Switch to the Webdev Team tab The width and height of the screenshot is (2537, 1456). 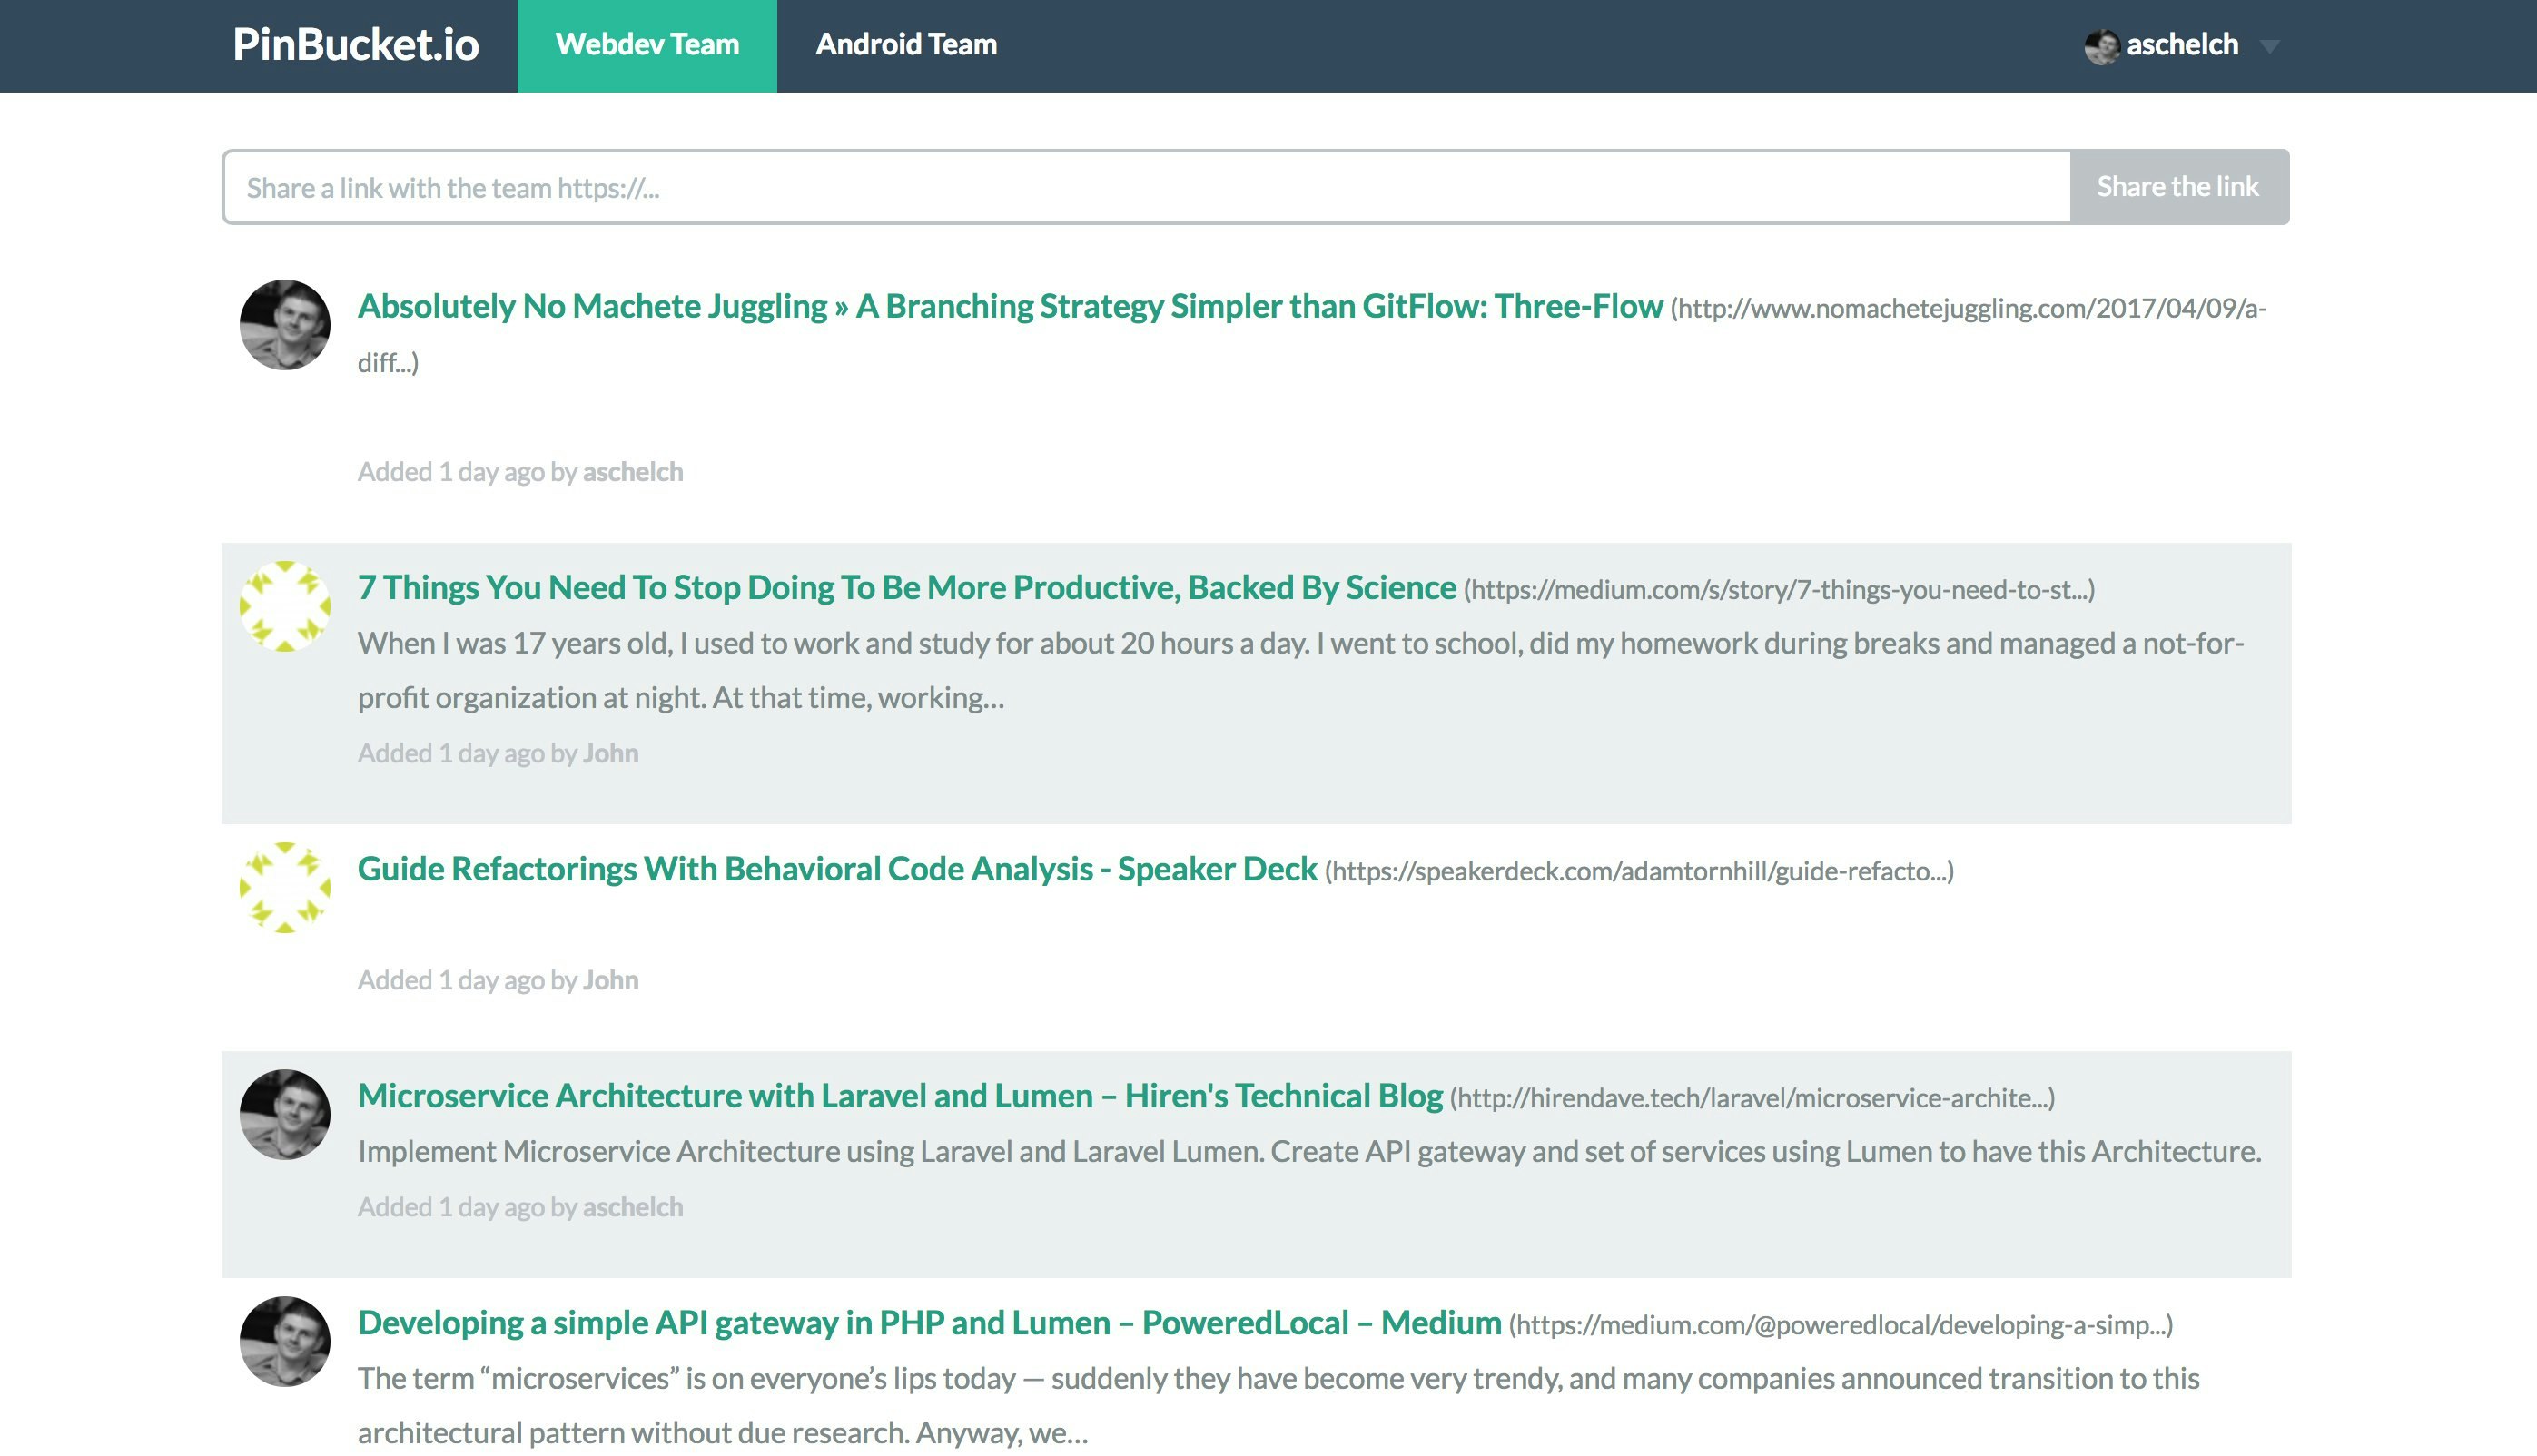(x=647, y=45)
